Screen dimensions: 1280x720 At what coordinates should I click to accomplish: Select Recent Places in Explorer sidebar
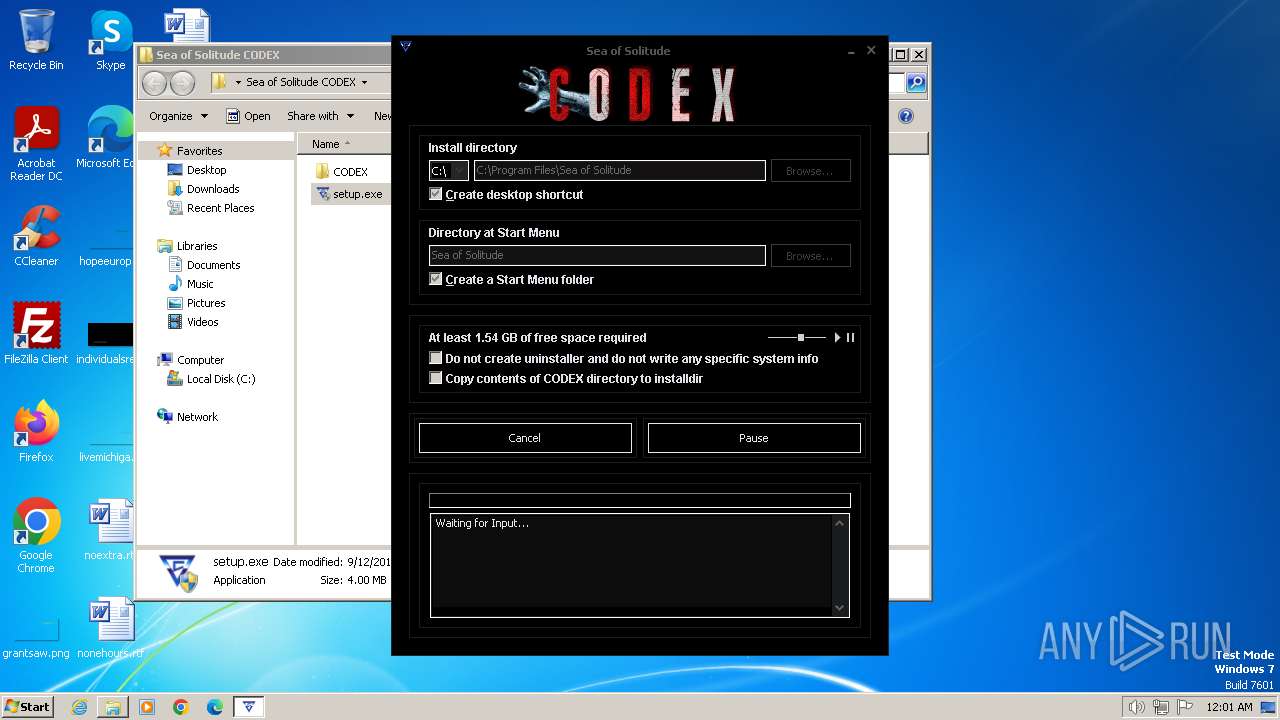click(x=220, y=208)
